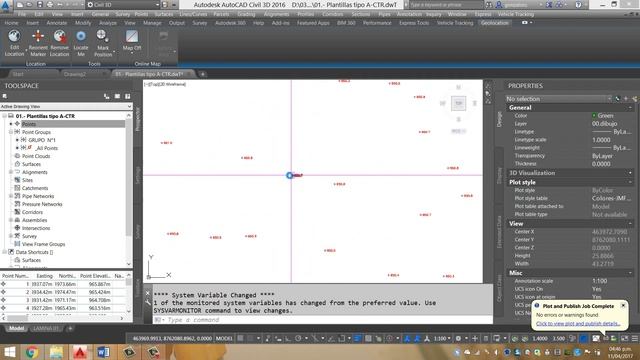Open the No selection dropdown in Properties
The image size is (640, 360).
coord(558,99)
